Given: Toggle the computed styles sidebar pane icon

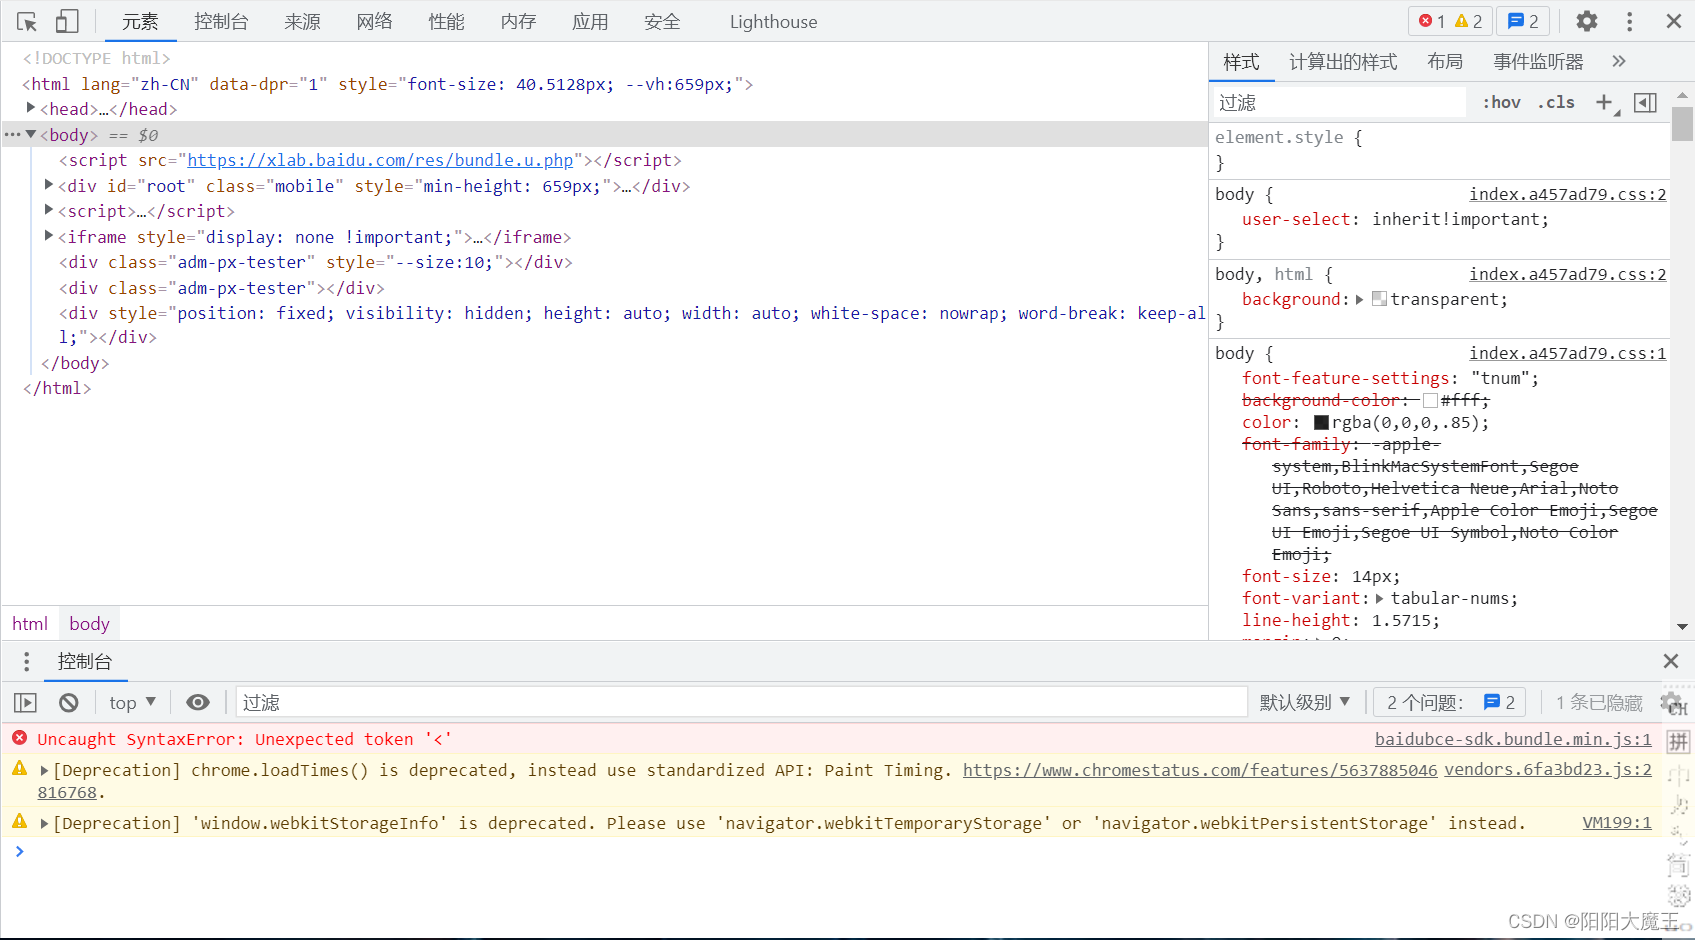Looking at the screenshot, I should (x=1645, y=102).
